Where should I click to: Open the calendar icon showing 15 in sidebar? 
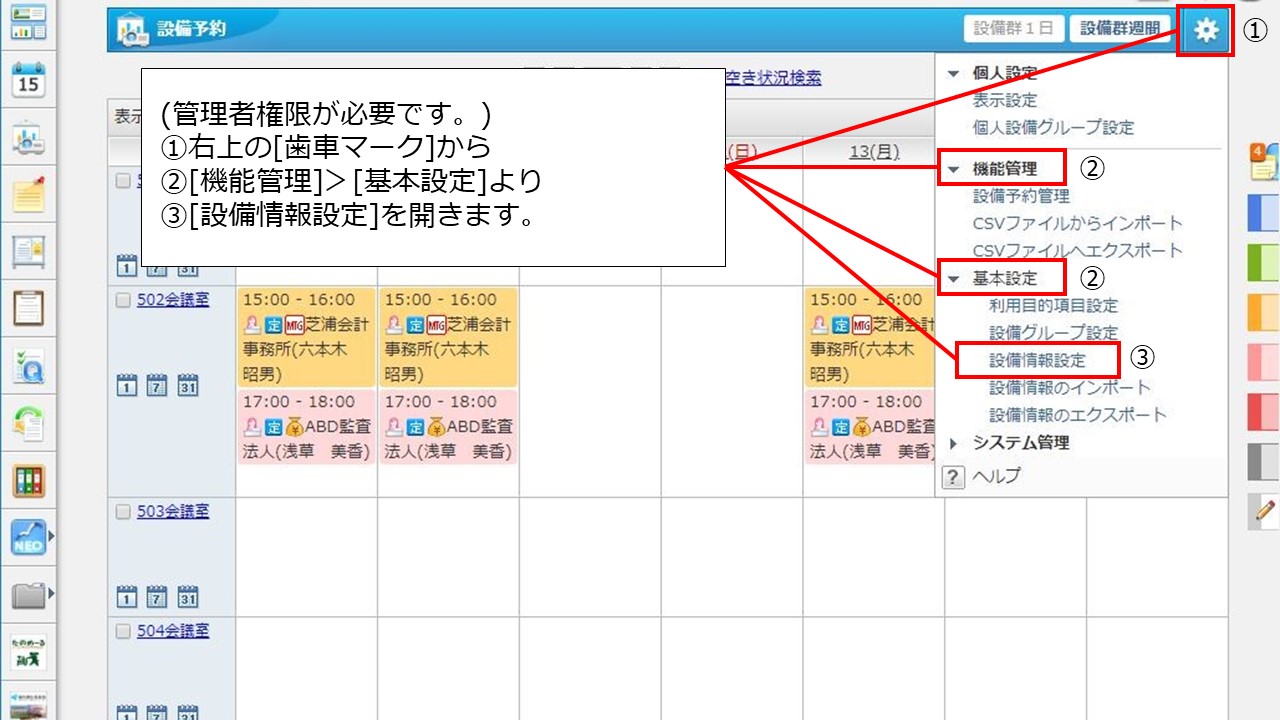tap(28, 78)
